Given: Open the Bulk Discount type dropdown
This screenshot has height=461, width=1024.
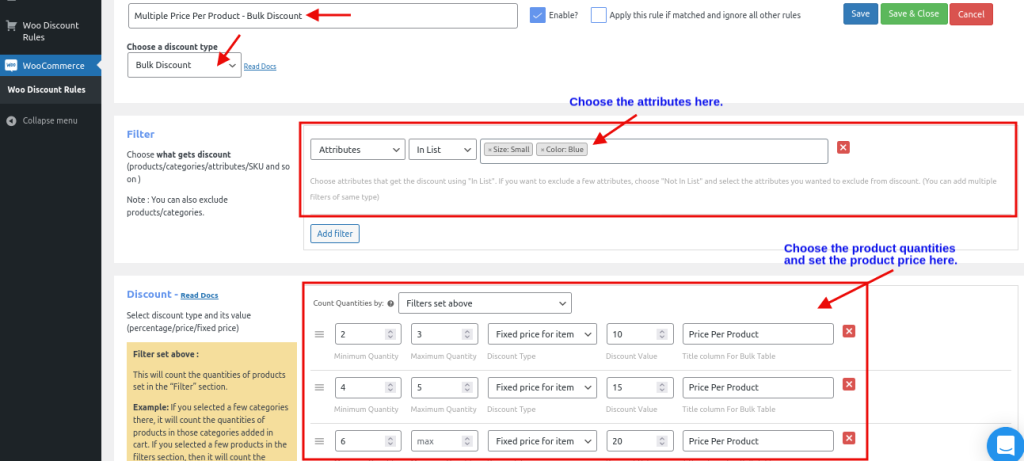Looking at the screenshot, I should (184, 65).
